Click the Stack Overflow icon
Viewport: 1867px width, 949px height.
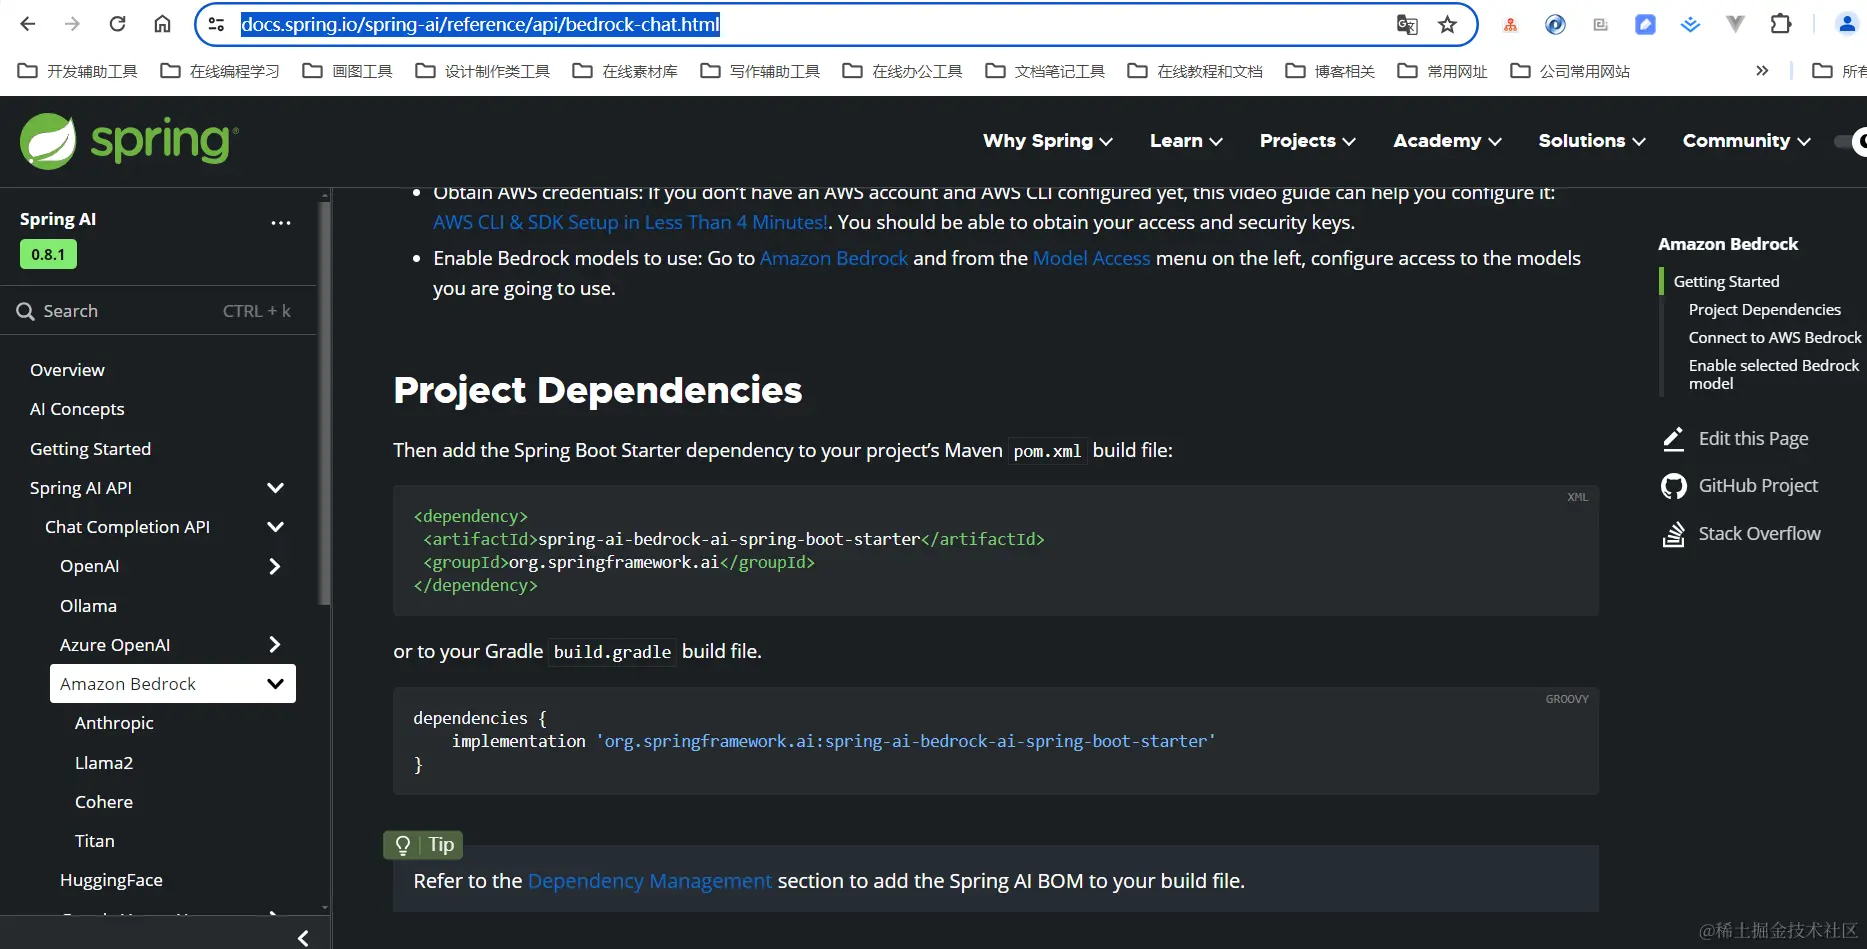1673,534
